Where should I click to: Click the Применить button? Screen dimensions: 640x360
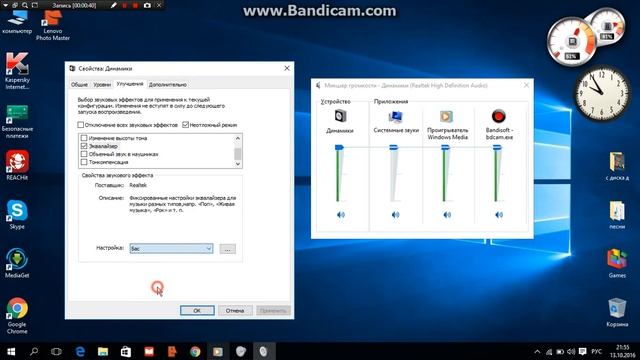click(x=273, y=310)
